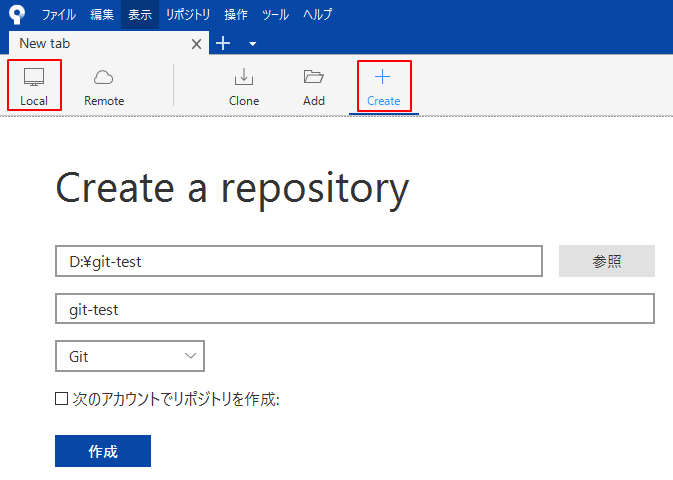Enable the create repository on account checkbox
The height and width of the screenshot is (480, 673).
(x=62, y=399)
